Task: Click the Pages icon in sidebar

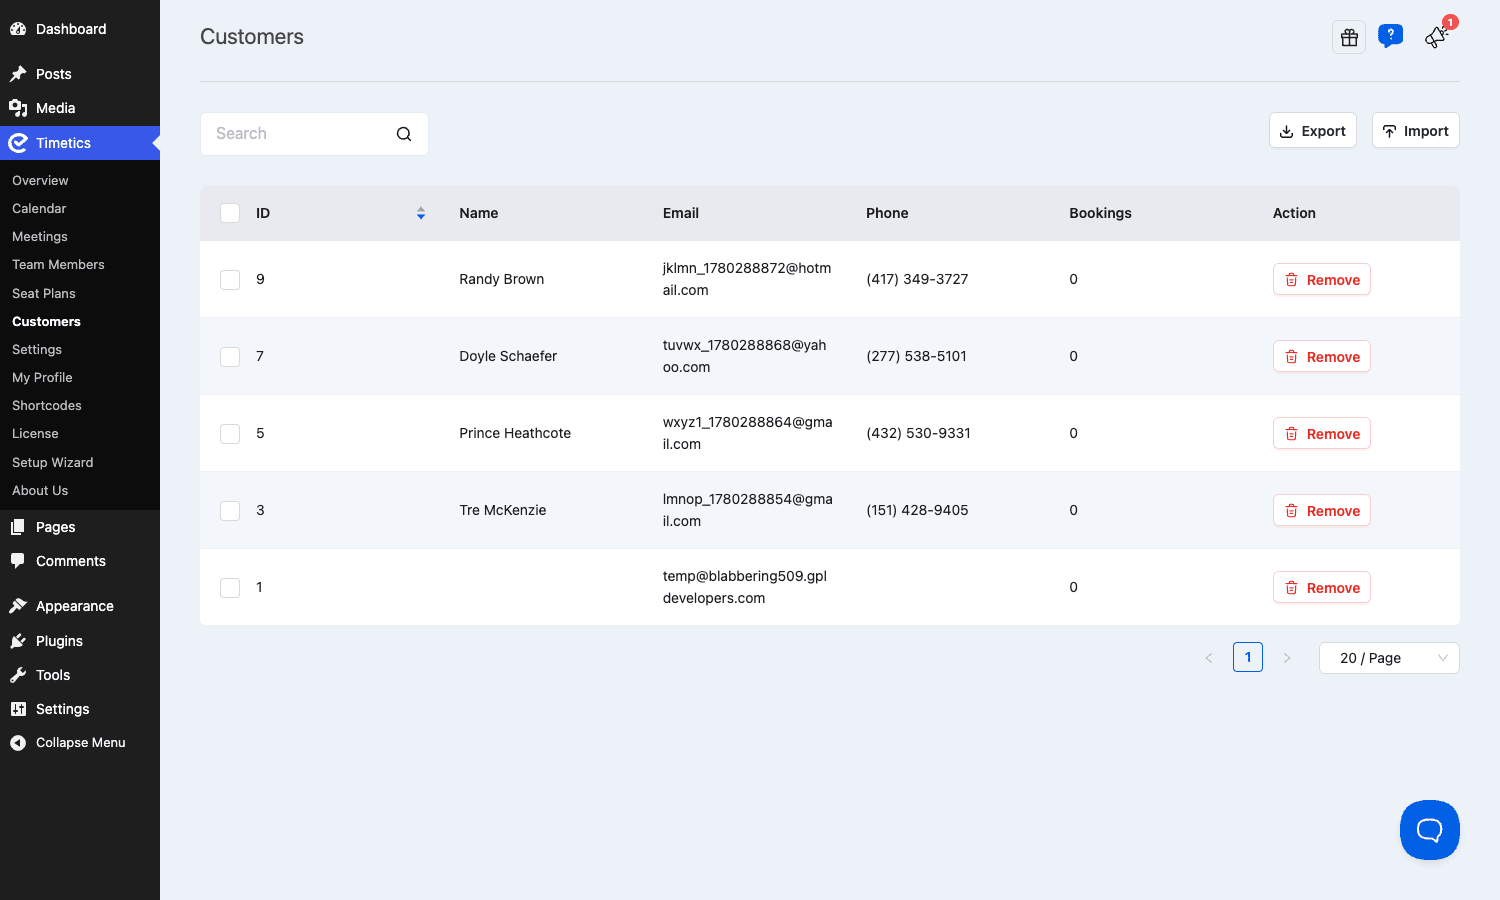Action: [18, 527]
